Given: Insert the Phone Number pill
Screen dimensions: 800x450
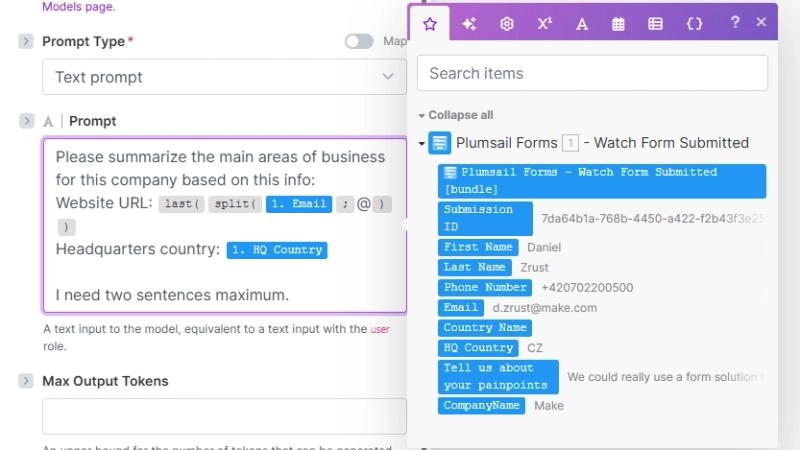Looking at the screenshot, I should [484, 287].
